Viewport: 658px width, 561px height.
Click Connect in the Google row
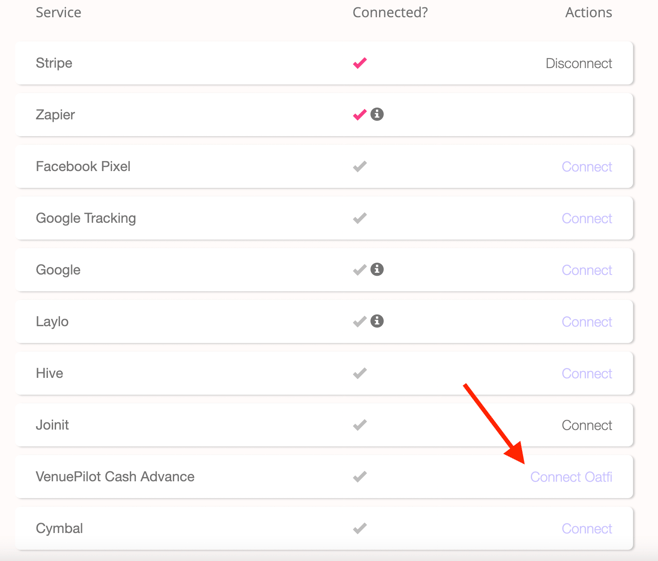coord(587,270)
